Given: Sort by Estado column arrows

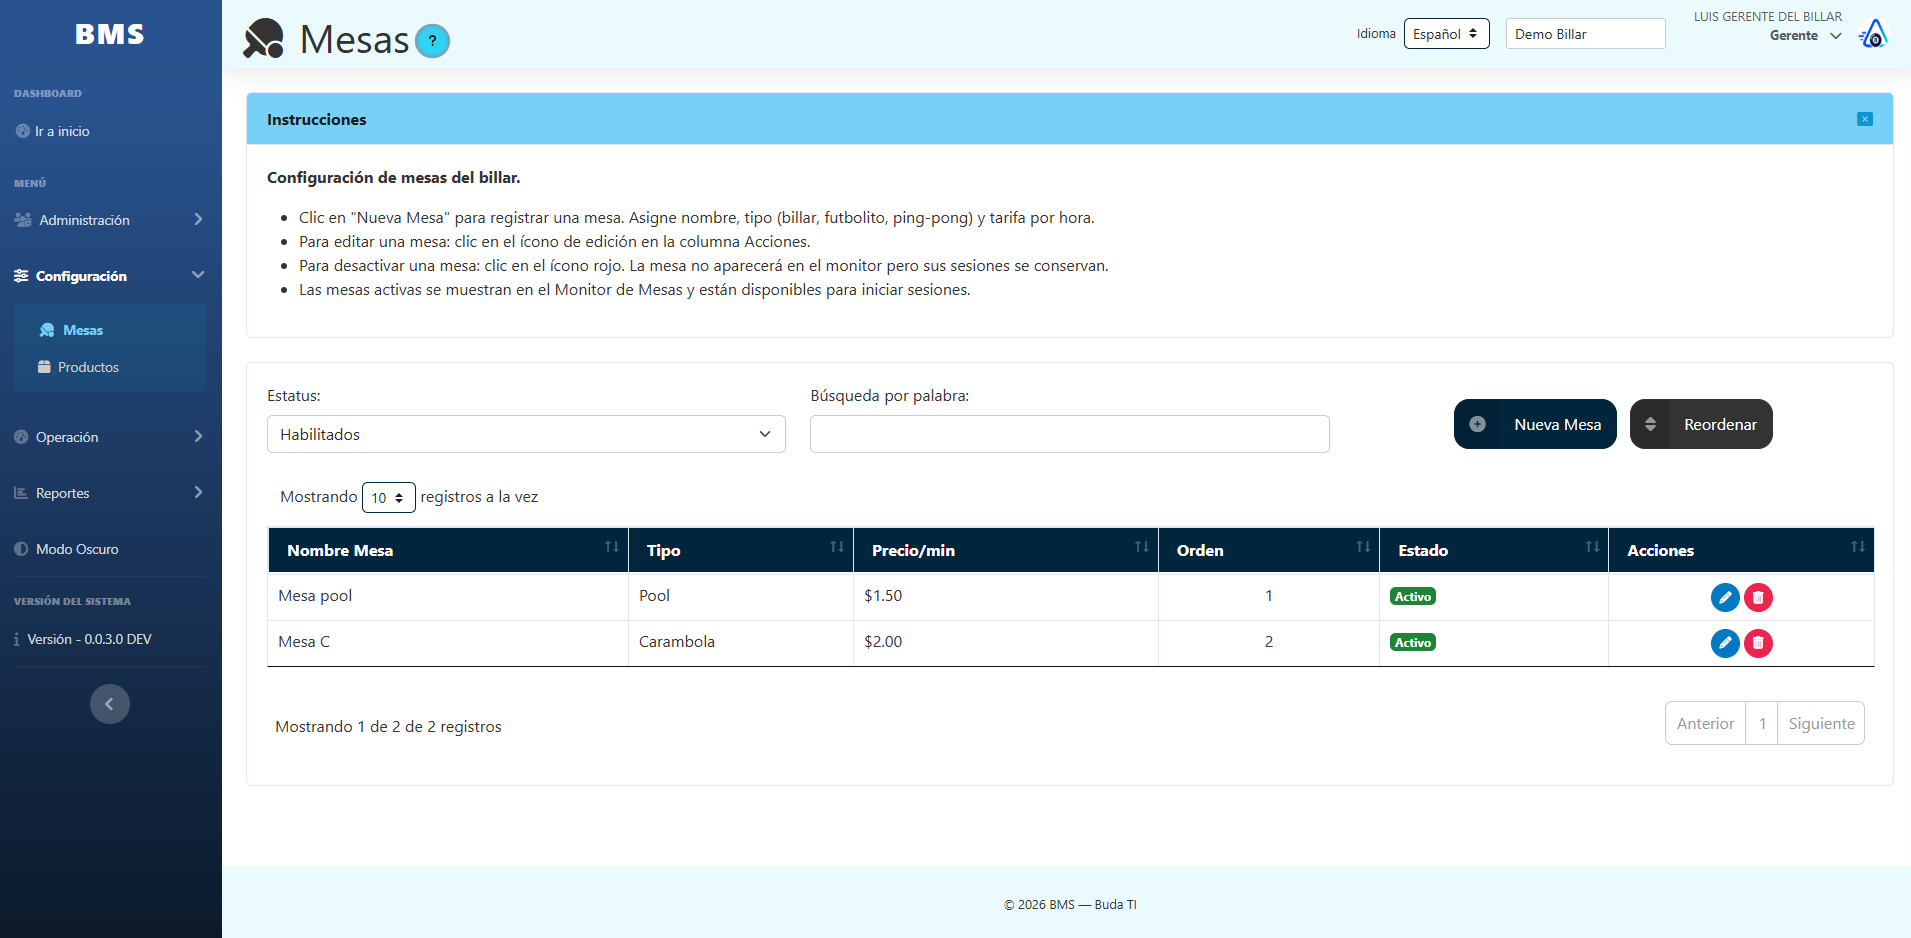Looking at the screenshot, I should coord(1593,547).
